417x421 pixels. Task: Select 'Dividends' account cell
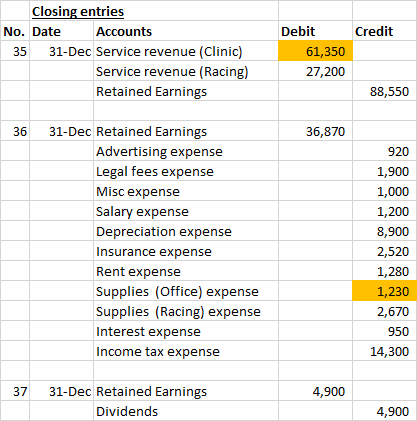tap(186, 411)
